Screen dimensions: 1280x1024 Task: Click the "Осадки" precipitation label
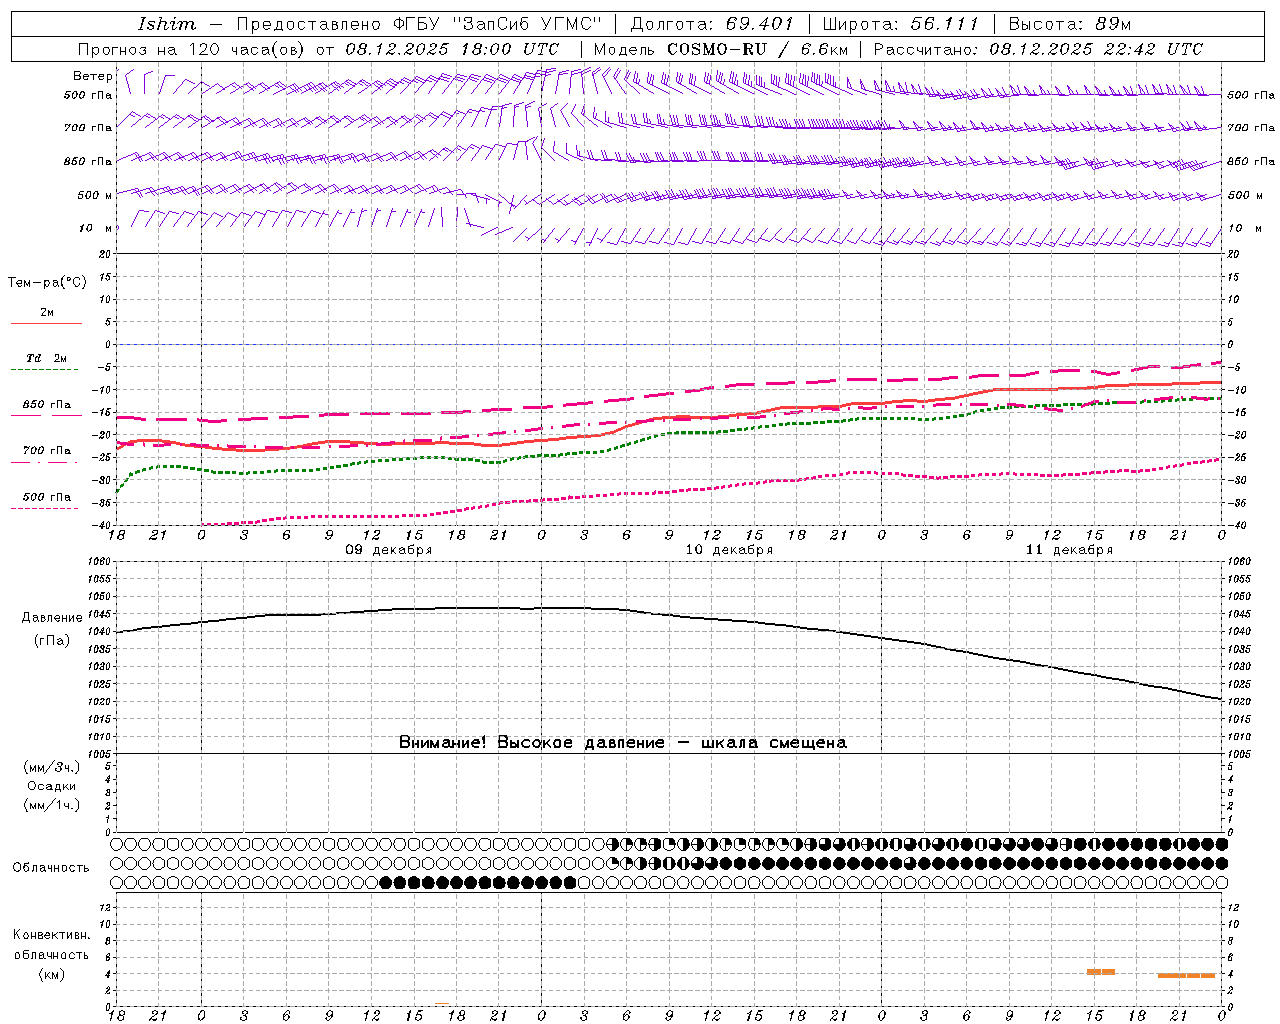(x=52, y=786)
